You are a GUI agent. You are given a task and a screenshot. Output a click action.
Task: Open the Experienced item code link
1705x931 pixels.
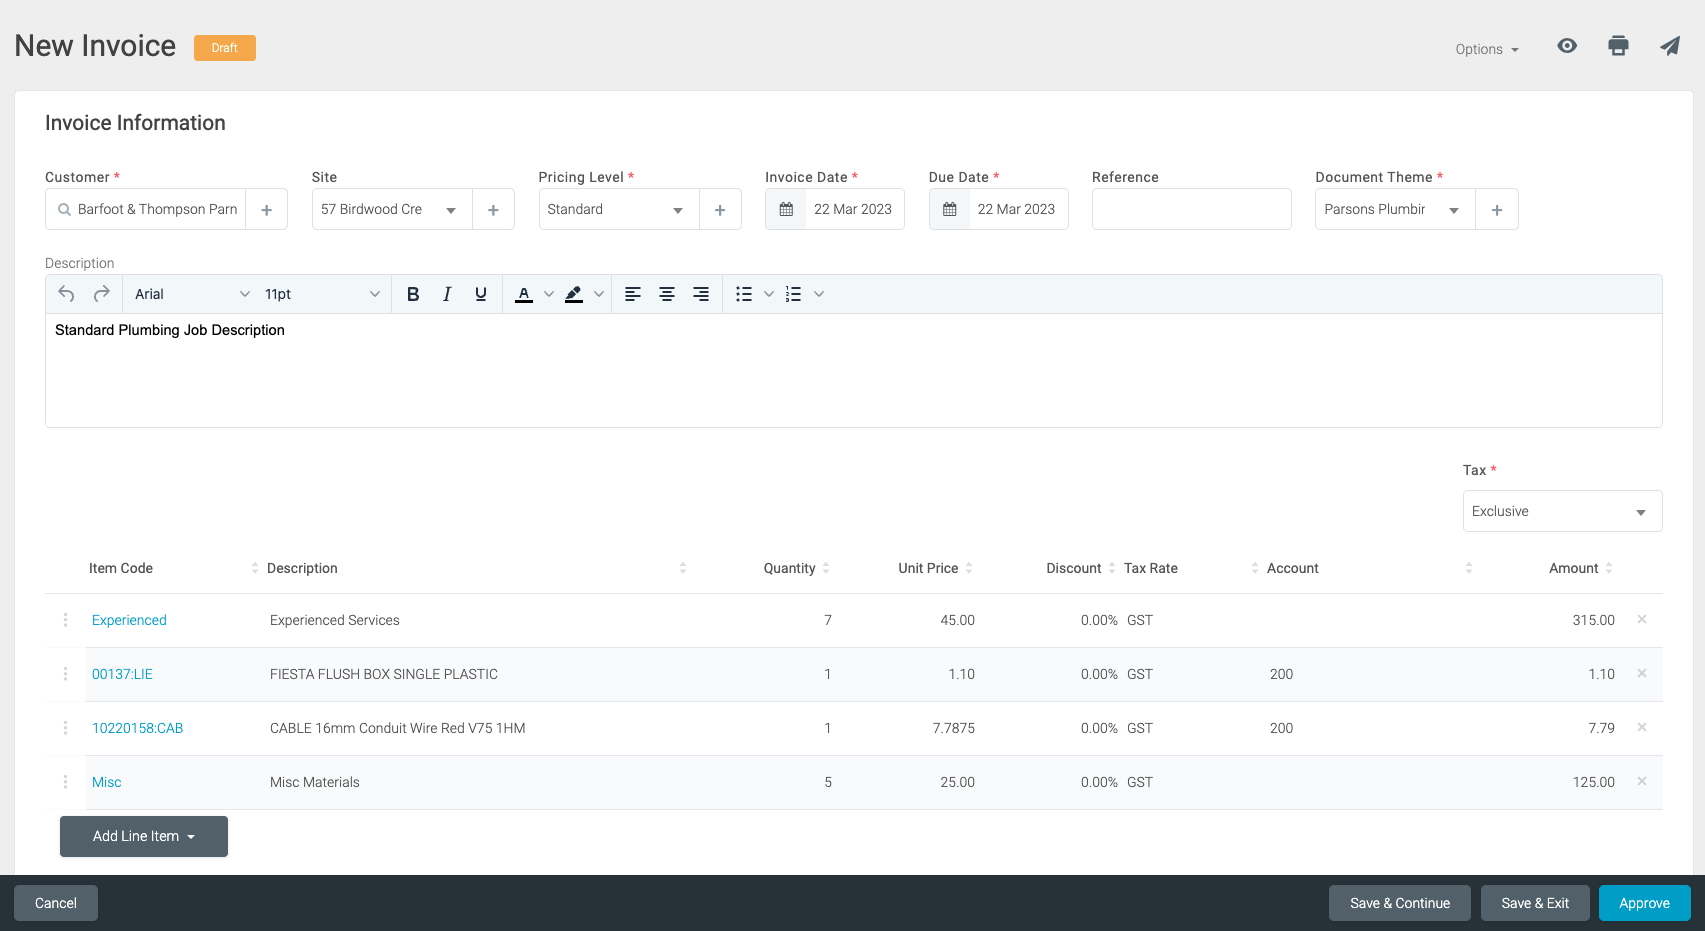(129, 621)
